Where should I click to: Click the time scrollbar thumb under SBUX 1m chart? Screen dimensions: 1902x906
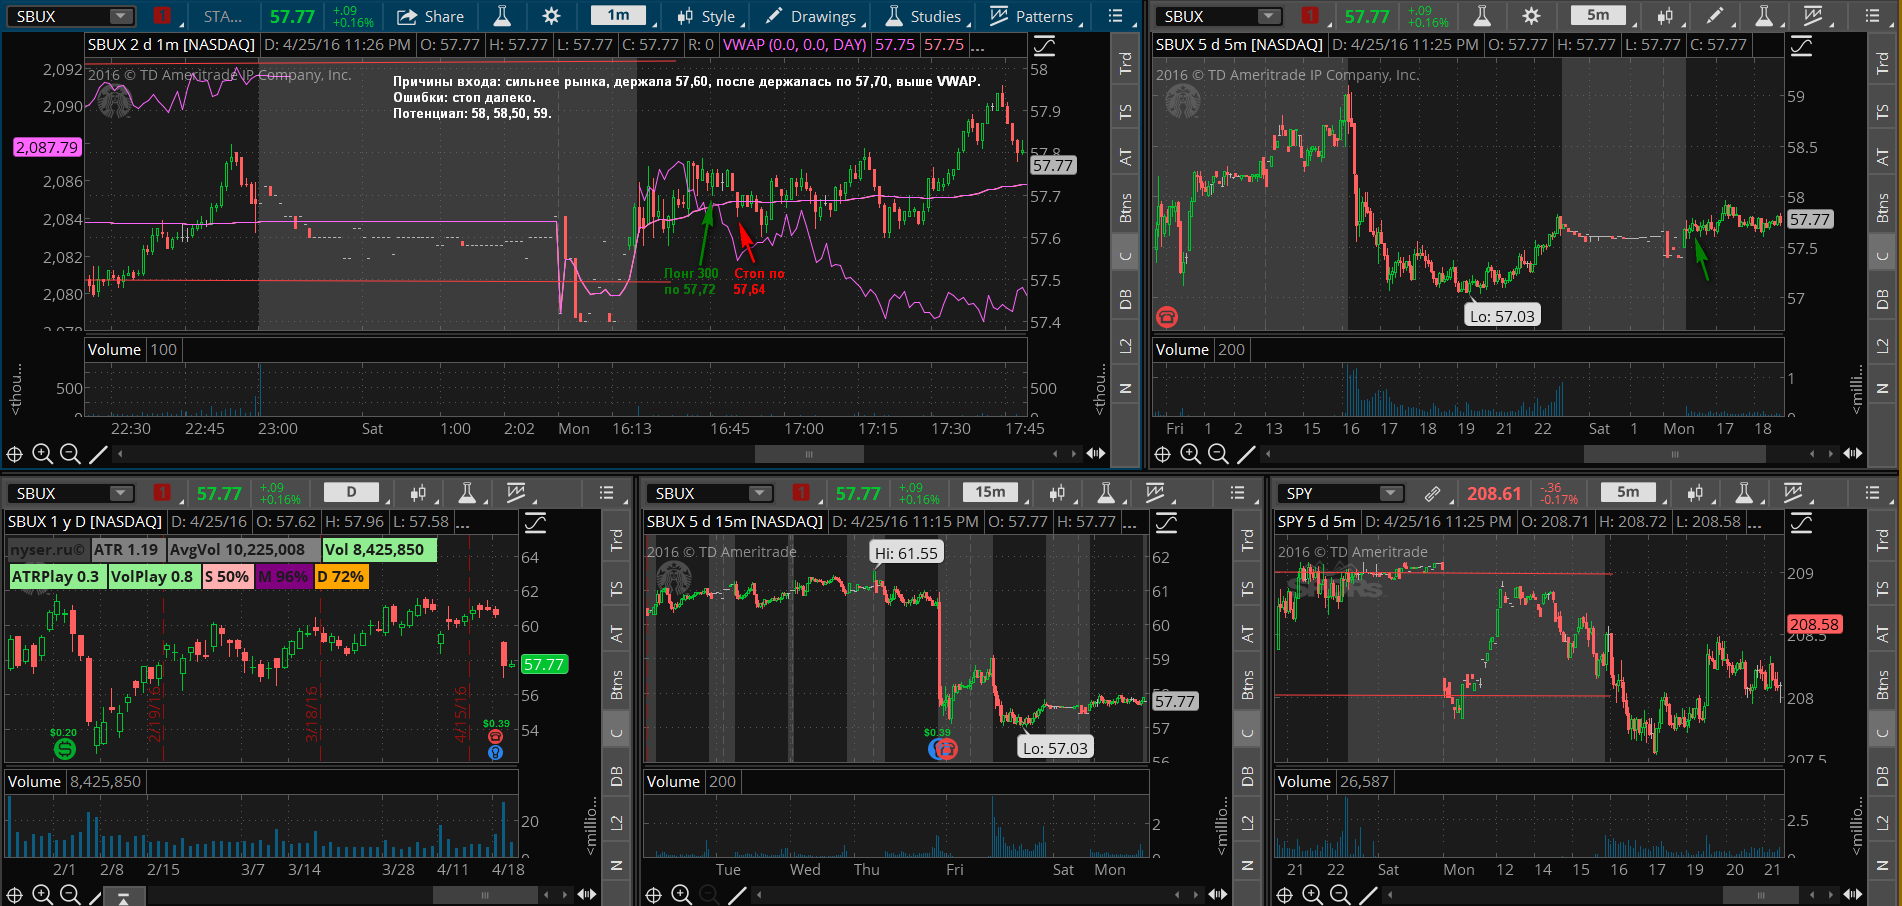coord(809,454)
